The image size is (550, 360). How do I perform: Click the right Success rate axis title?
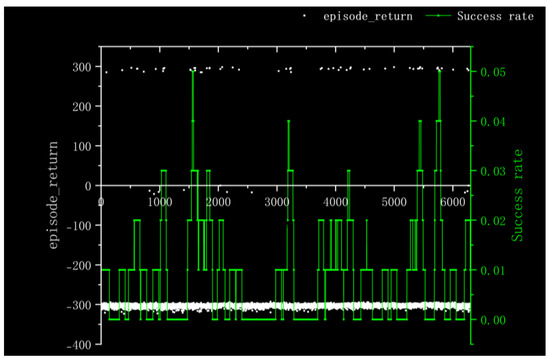[x=517, y=195]
